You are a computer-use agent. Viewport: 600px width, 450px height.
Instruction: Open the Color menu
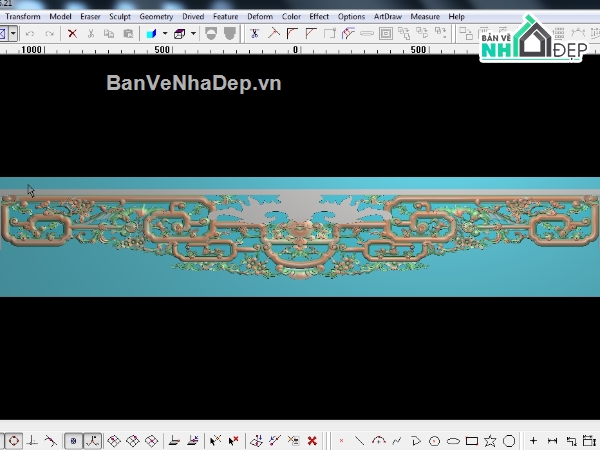[x=291, y=16]
